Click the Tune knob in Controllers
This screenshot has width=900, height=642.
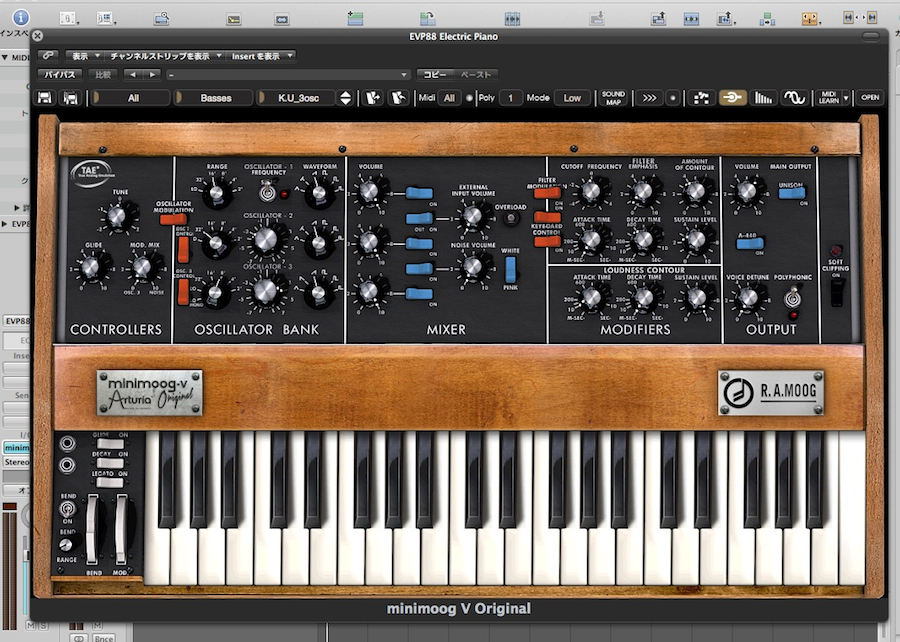117,216
